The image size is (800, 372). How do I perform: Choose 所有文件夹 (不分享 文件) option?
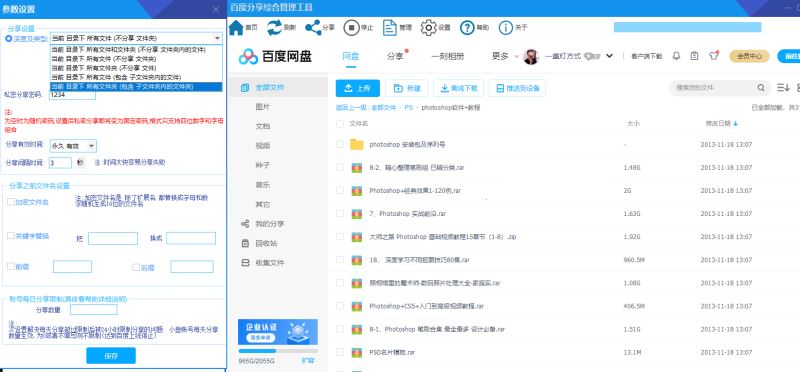pos(136,67)
